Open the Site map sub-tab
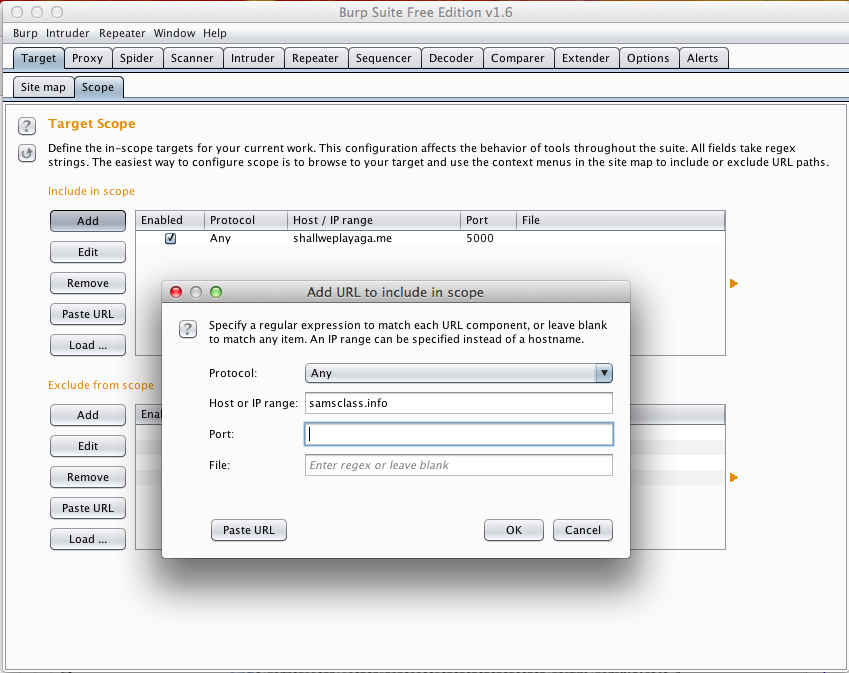The image size is (849, 673). coord(43,87)
